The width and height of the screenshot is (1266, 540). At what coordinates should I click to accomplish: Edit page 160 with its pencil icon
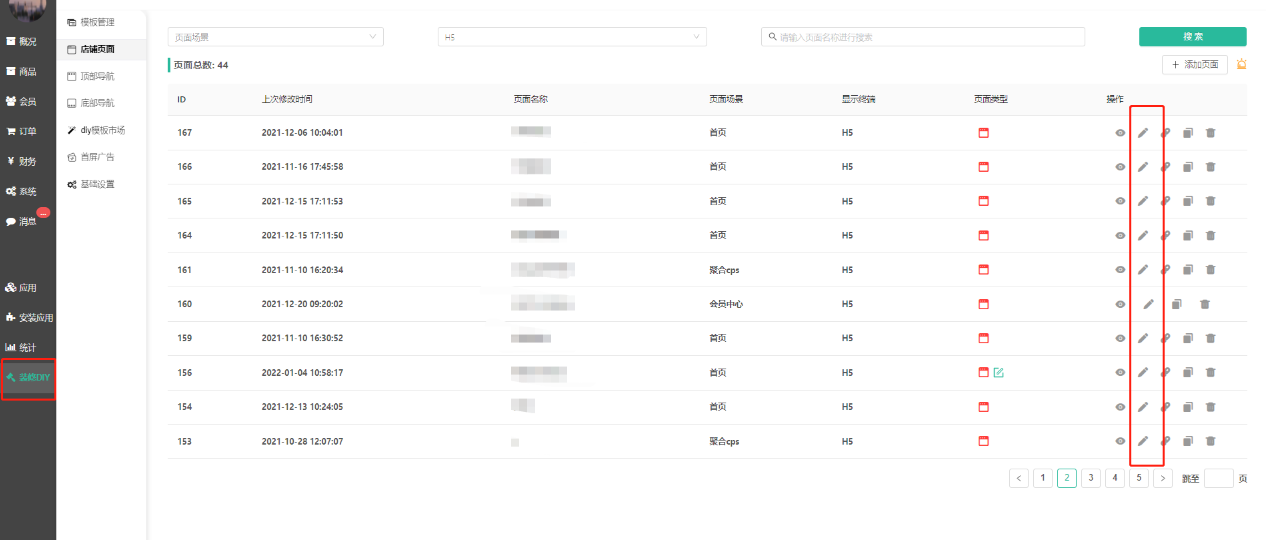(1149, 304)
